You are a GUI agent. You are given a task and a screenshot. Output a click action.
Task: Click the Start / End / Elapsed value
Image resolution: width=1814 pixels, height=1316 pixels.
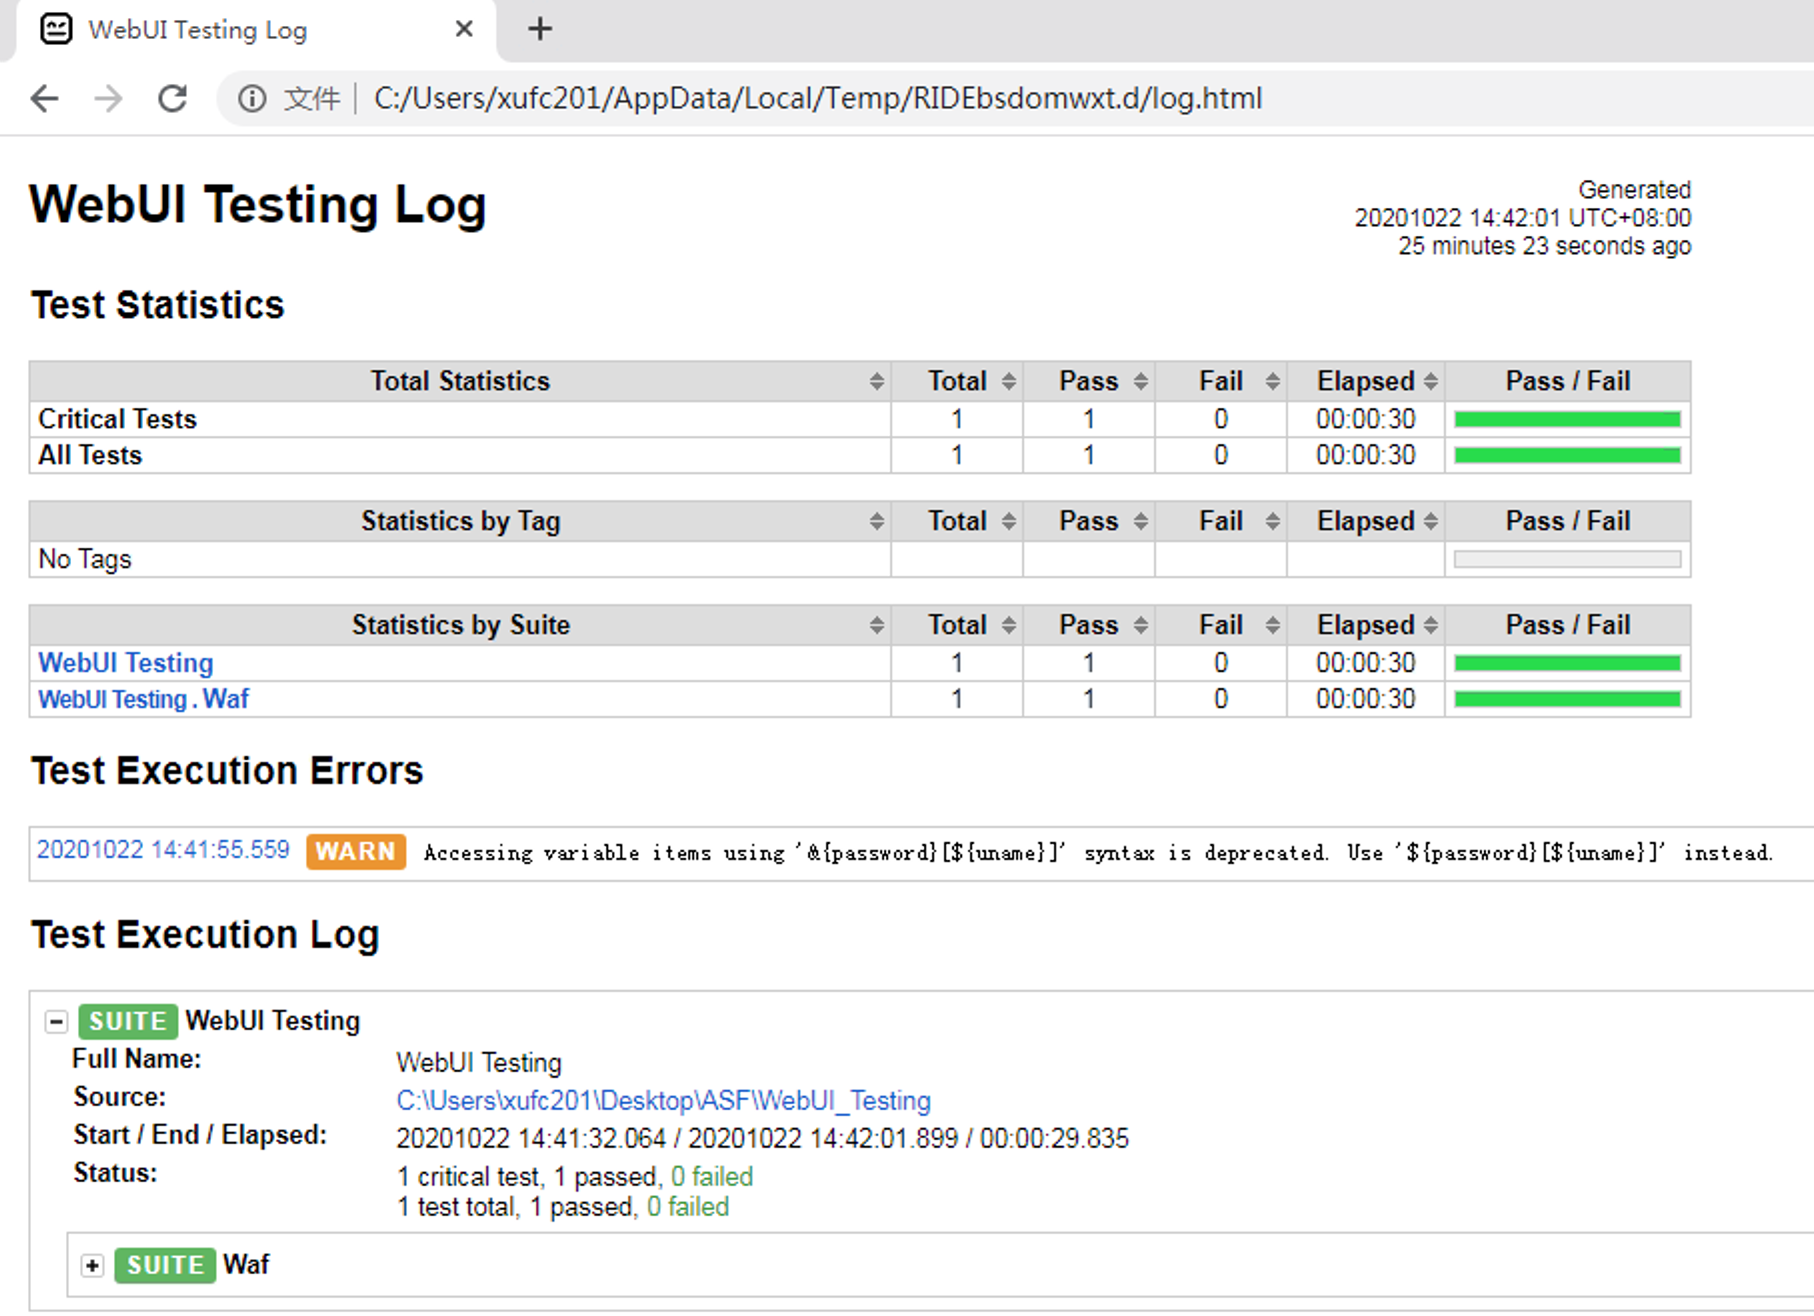coord(762,1139)
